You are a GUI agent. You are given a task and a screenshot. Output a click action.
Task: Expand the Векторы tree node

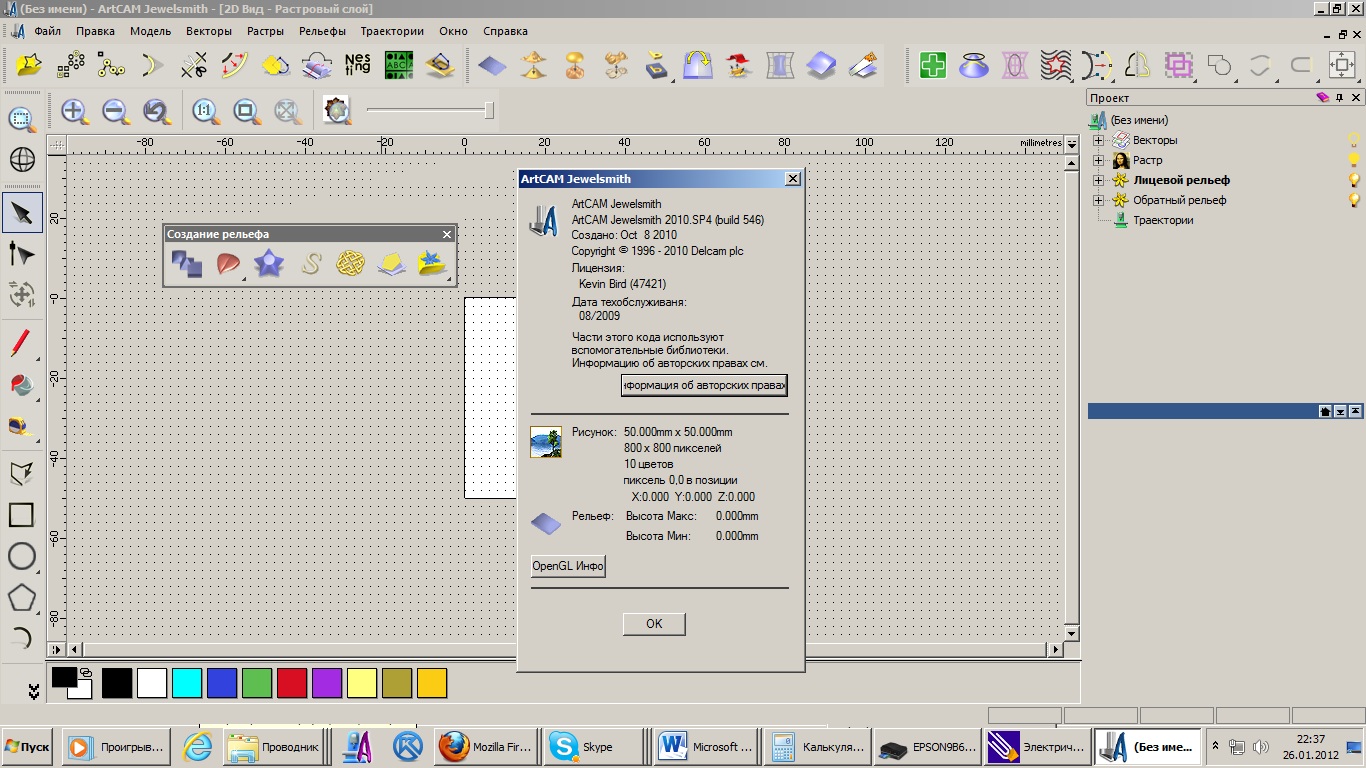point(1098,140)
